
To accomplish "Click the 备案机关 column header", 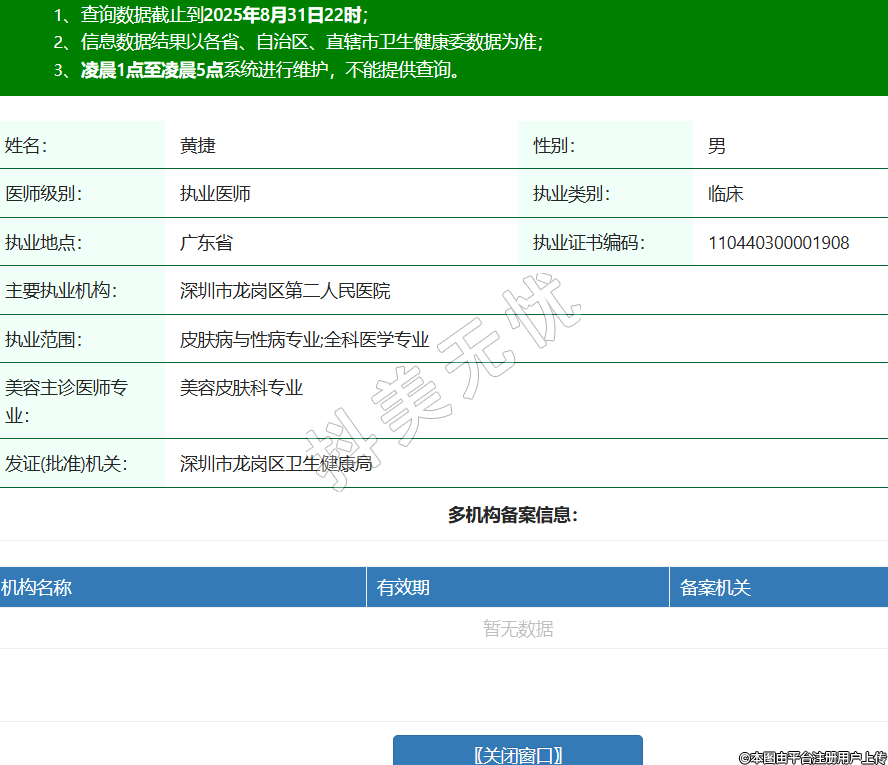I will pyautogui.click(x=715, y=588).
